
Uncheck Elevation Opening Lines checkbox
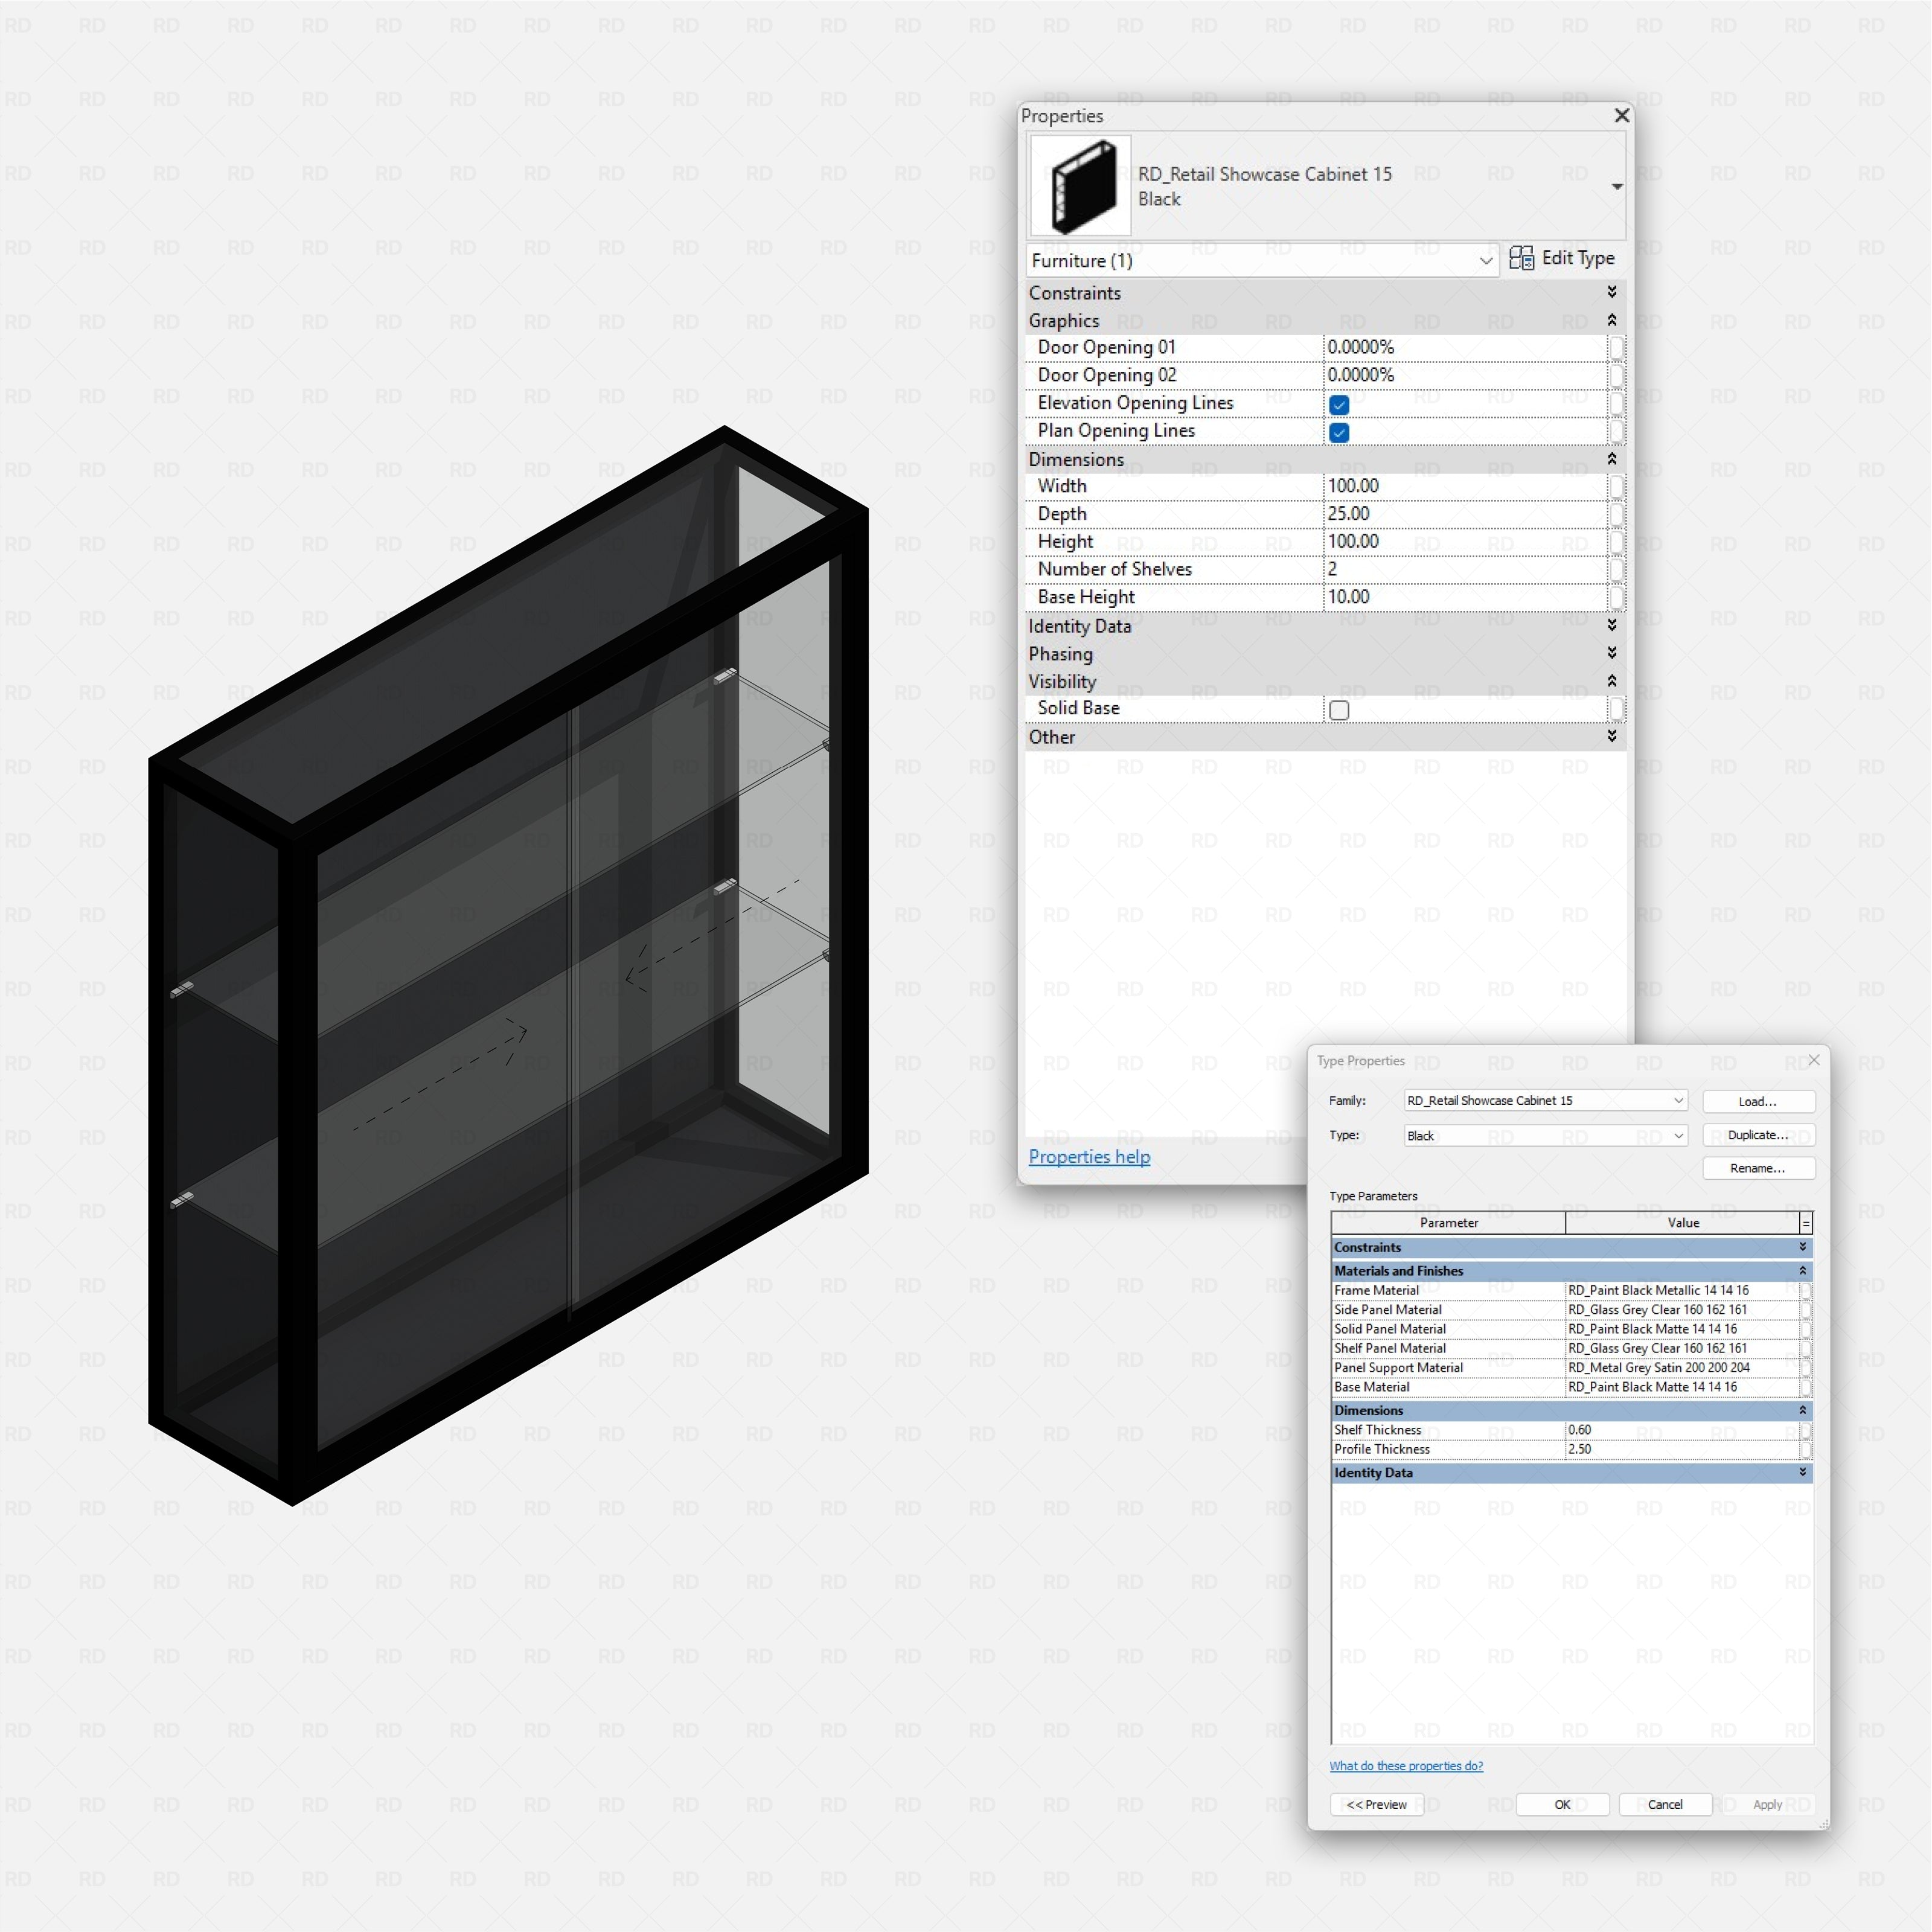1339,405
